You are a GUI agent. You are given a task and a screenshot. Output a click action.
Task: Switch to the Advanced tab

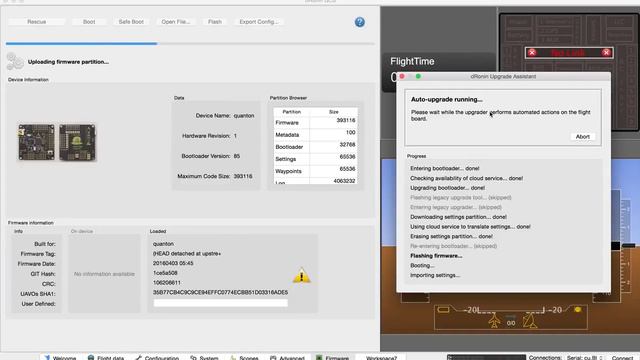click(x=287, y=358)
